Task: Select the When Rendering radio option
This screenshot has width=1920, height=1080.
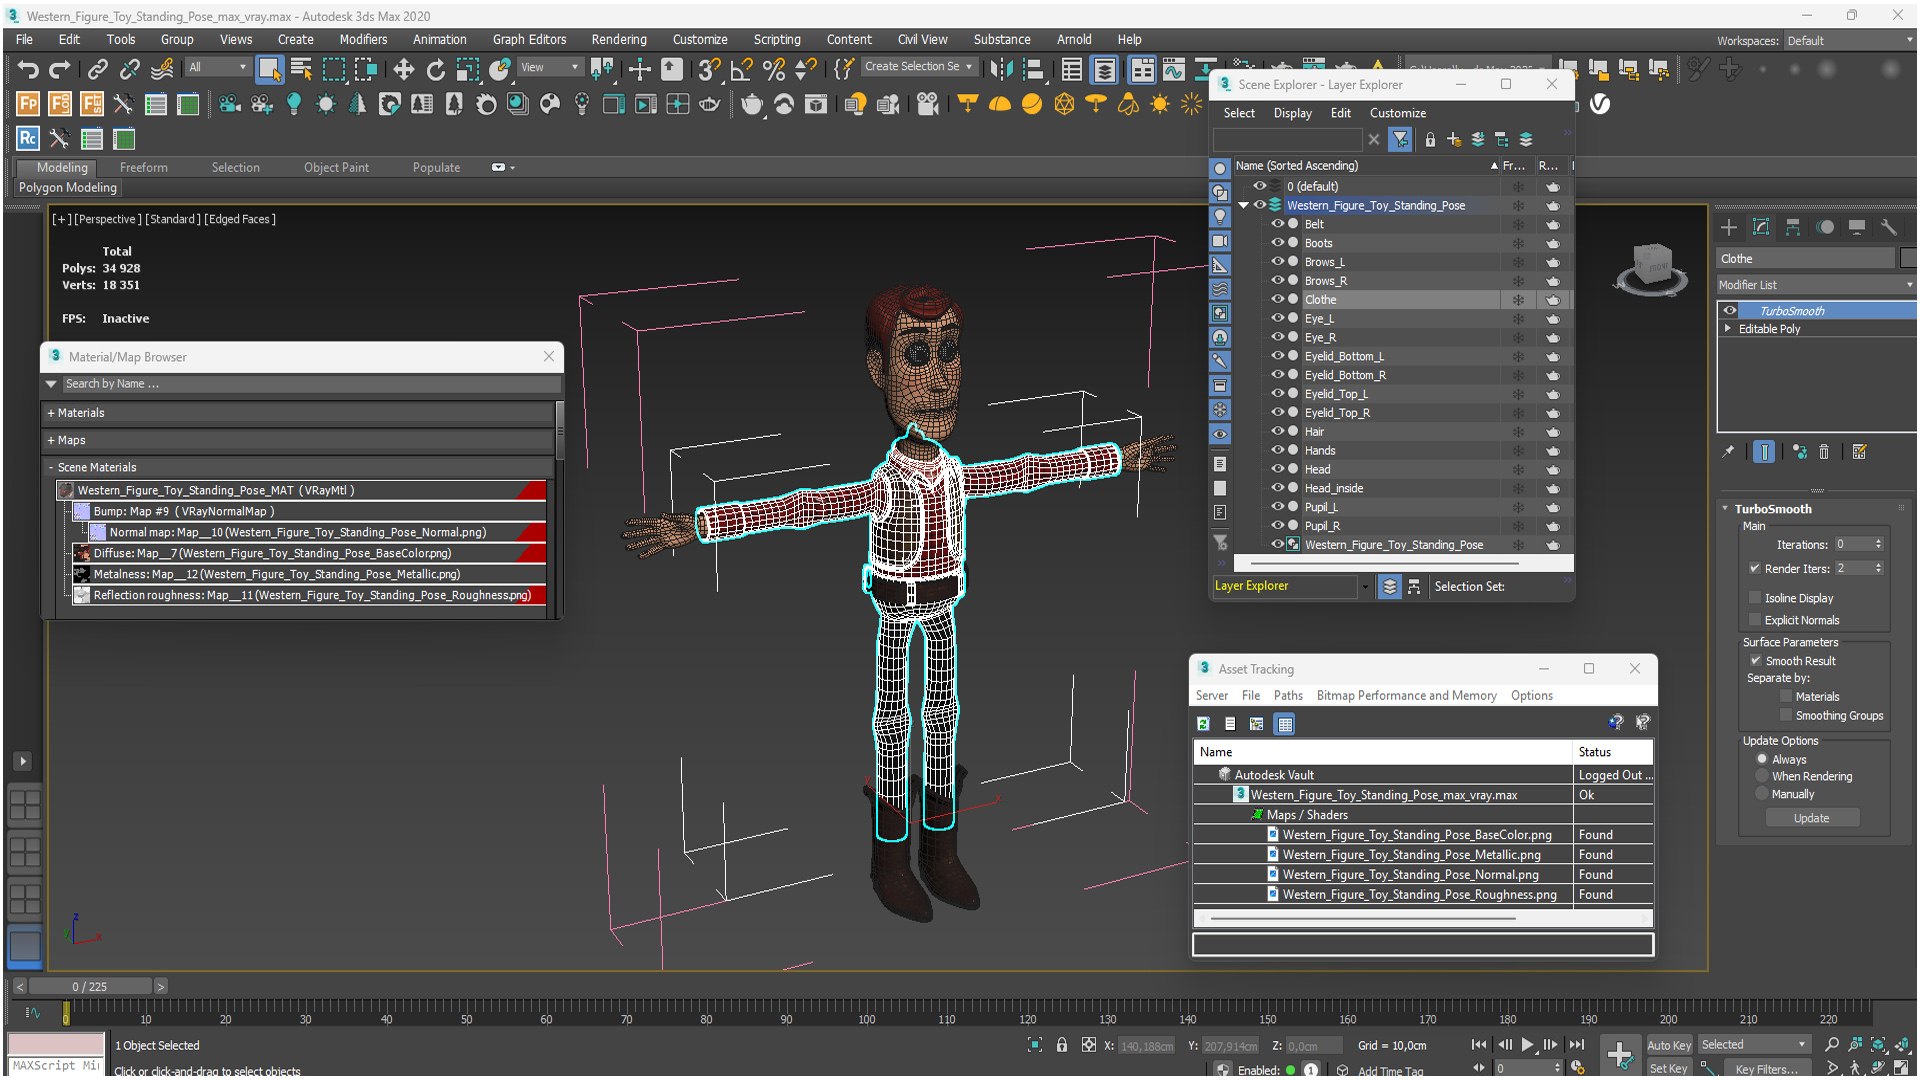Action: 1762,776
